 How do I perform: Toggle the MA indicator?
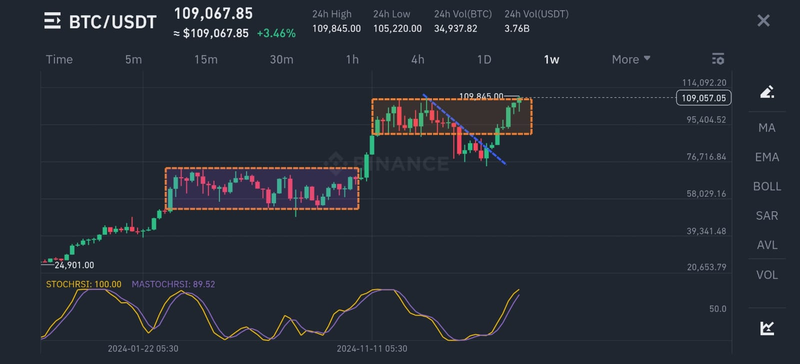767,128
